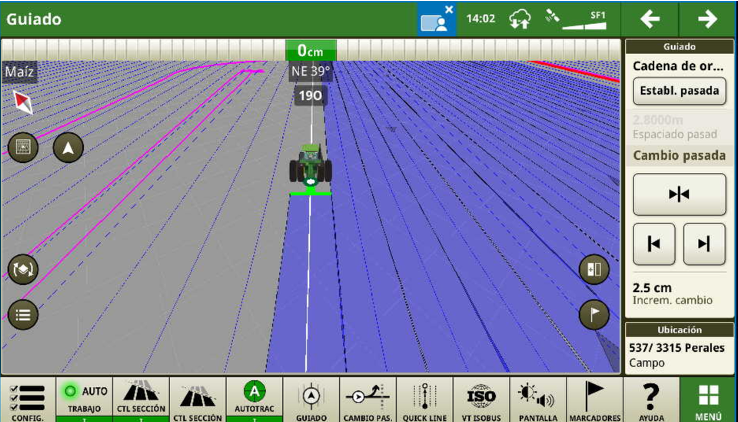
Task: Toggle the Auto Trabajo recording button
Action: coord(84,399)
